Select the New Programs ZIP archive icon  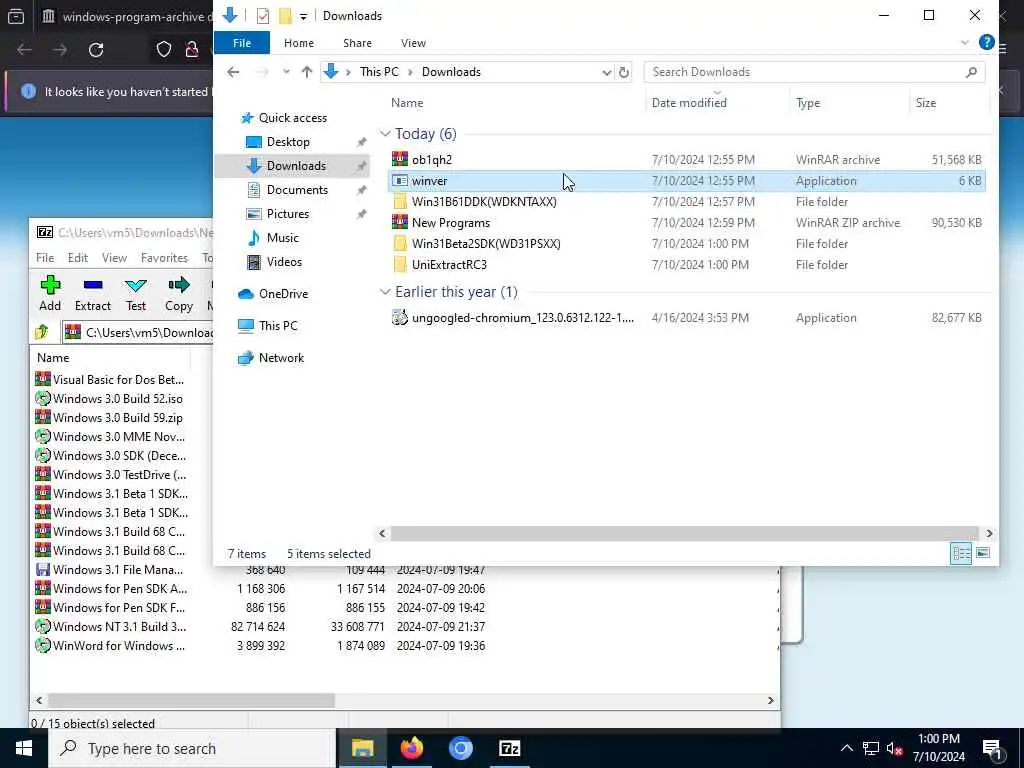(400, 222)
